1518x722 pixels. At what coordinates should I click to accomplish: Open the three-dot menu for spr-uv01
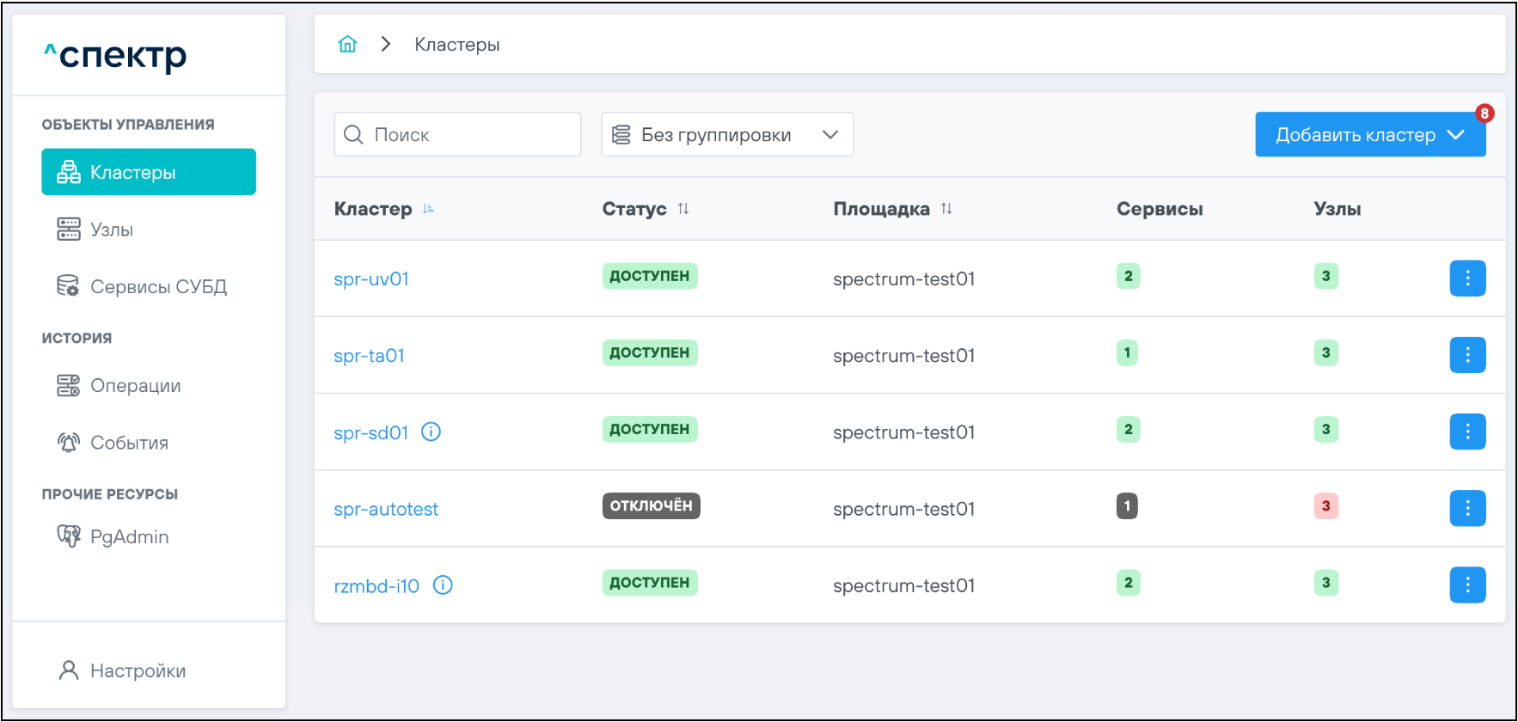[1467, 279]
